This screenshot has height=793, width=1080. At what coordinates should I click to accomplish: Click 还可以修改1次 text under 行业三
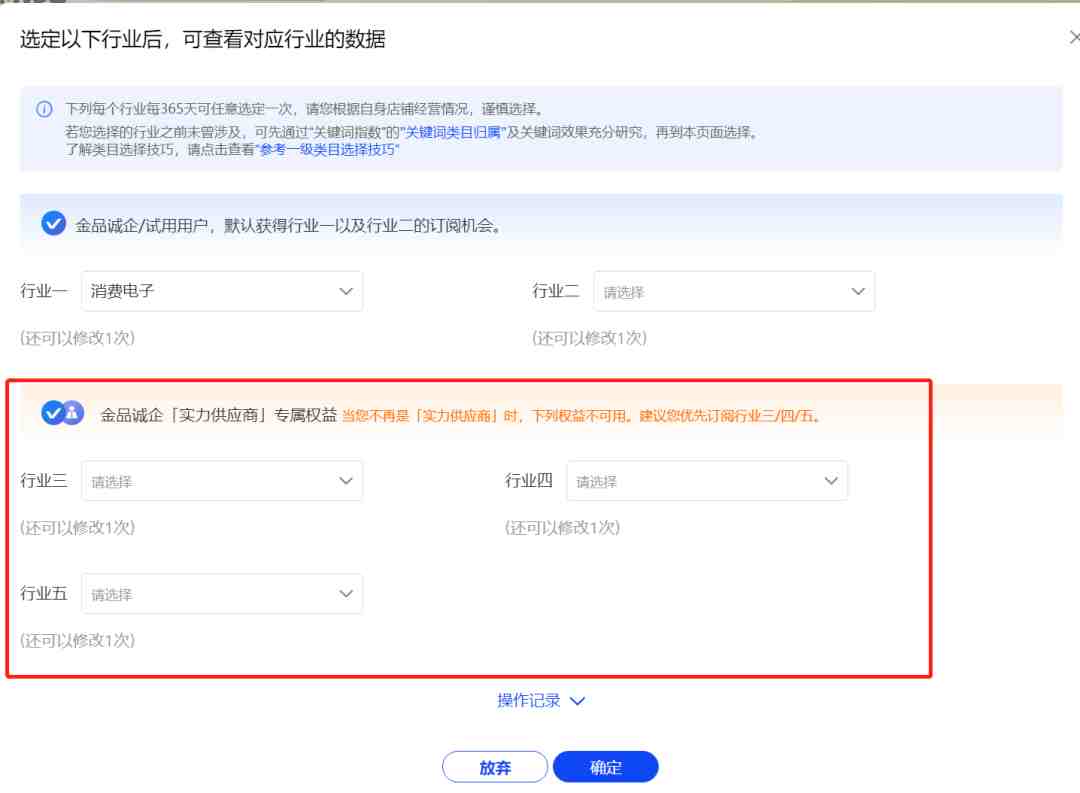point(77,528)
